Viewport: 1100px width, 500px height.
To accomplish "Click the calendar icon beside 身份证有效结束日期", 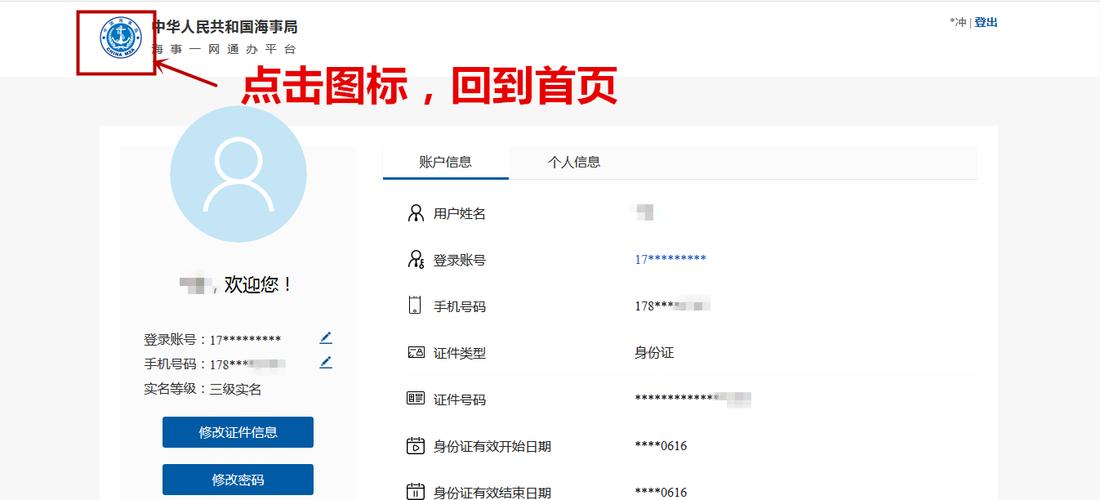I will (x=416, y=492).
